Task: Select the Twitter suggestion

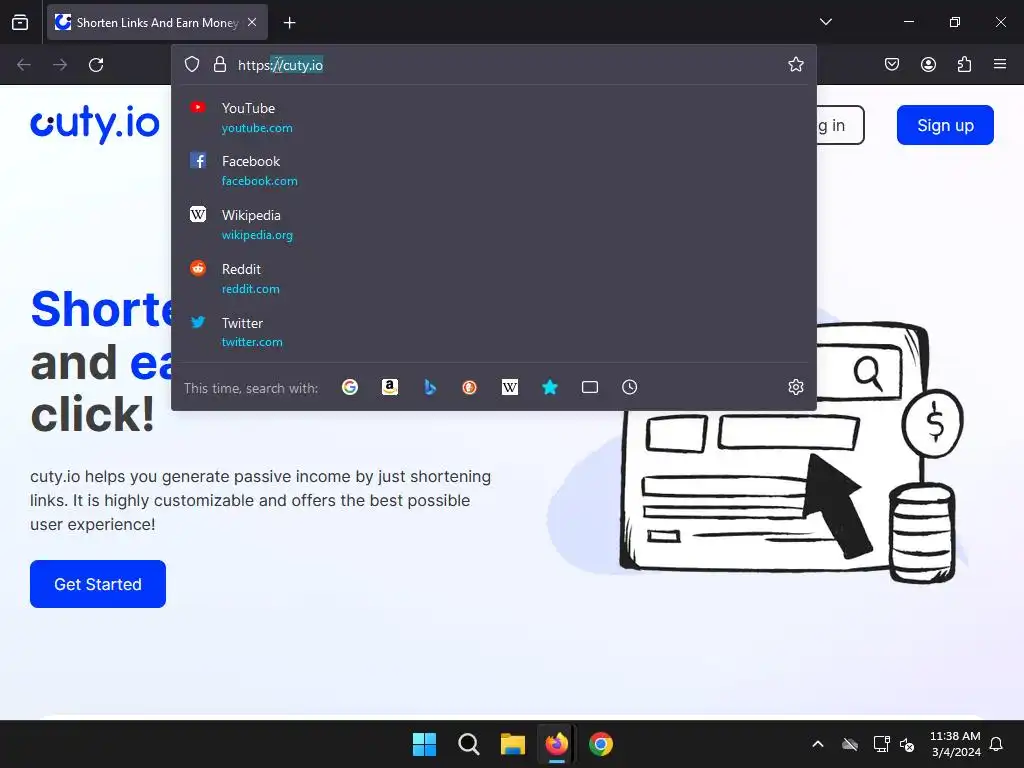Action: coord(494,332)
